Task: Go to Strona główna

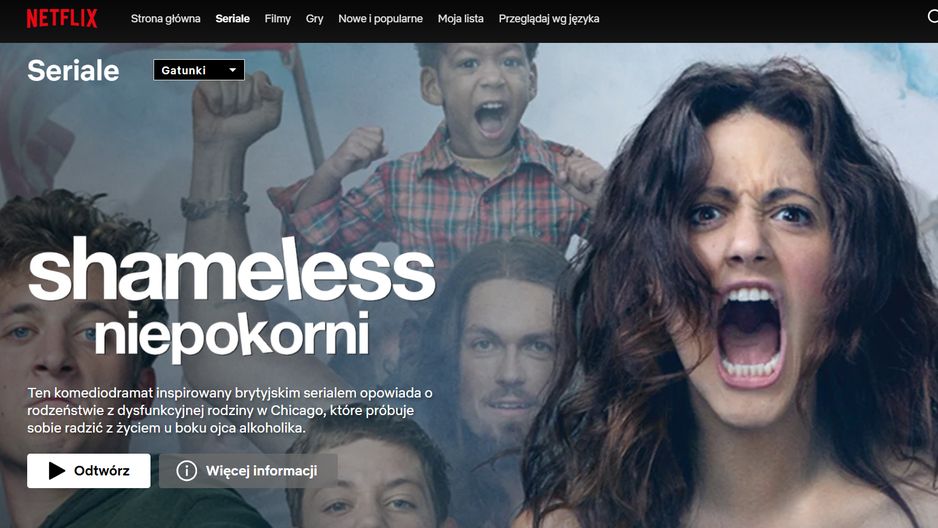Action: click(166, 19)
